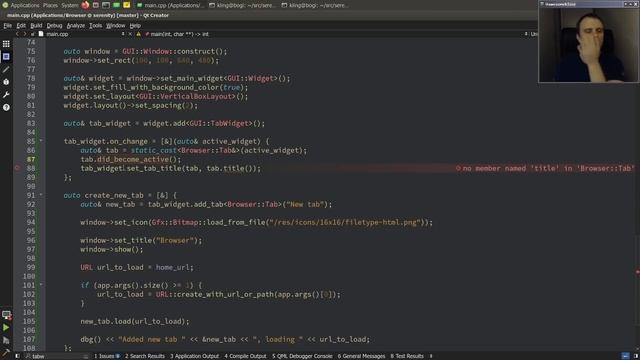The height and width of the screenshot is (360, 640).
Task: Open the kit selector monitor icon
Action: pos(6,315)
